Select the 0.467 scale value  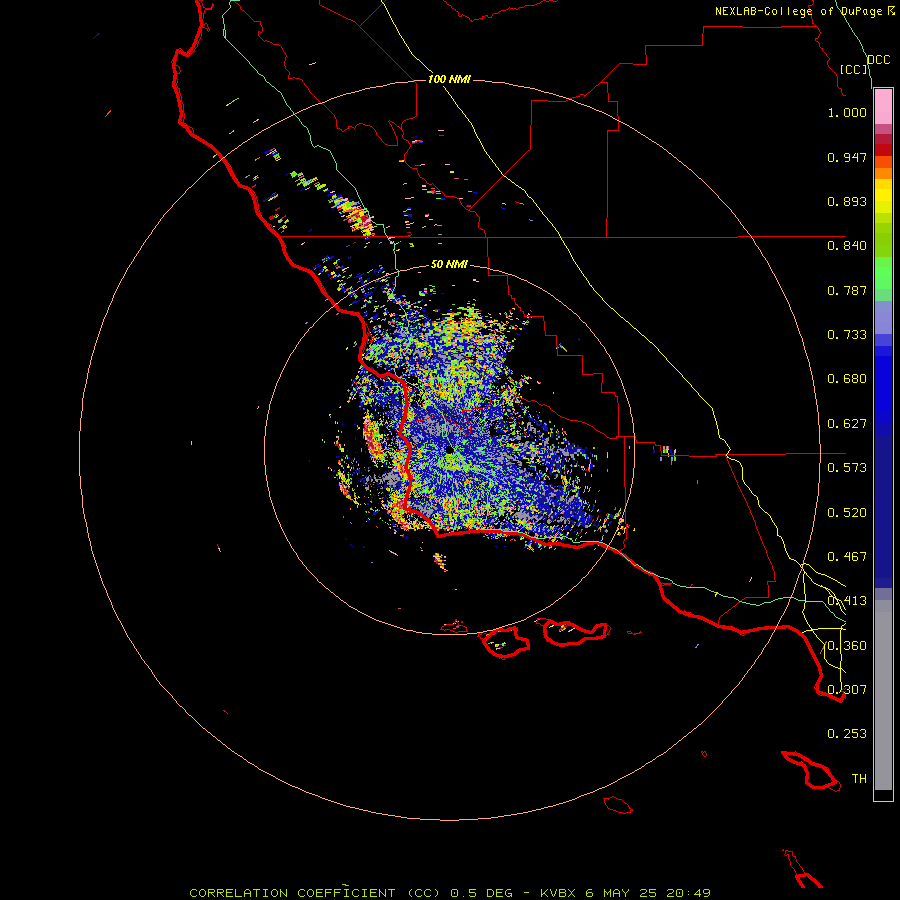click(847, 557)
